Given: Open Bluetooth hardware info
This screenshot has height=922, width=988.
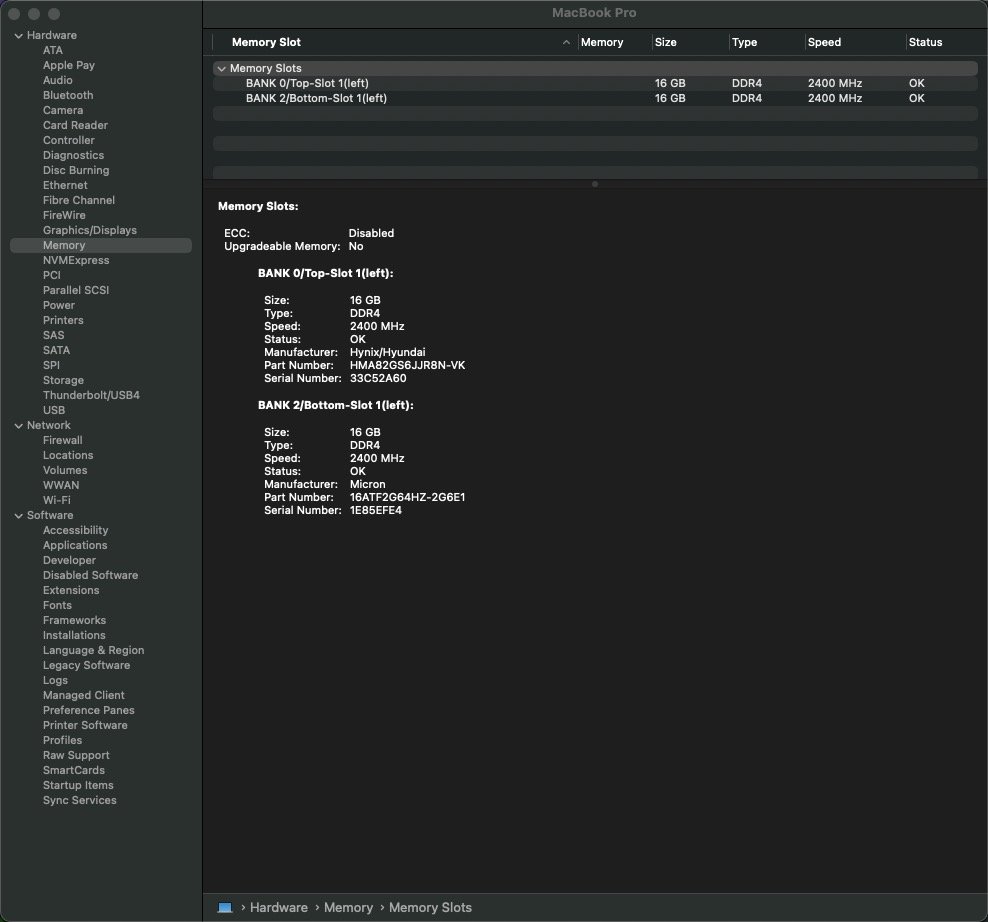Looking at the screenshot, I should 68,95.
